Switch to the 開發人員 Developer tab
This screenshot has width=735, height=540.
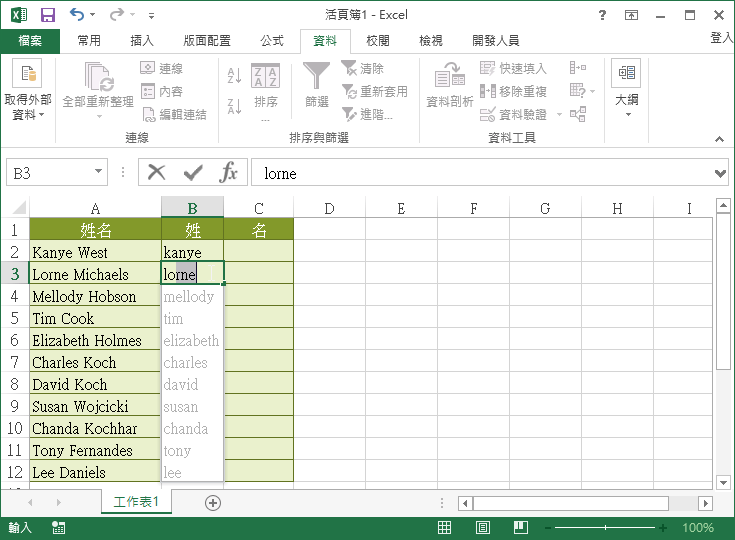(x=495, y=41)
